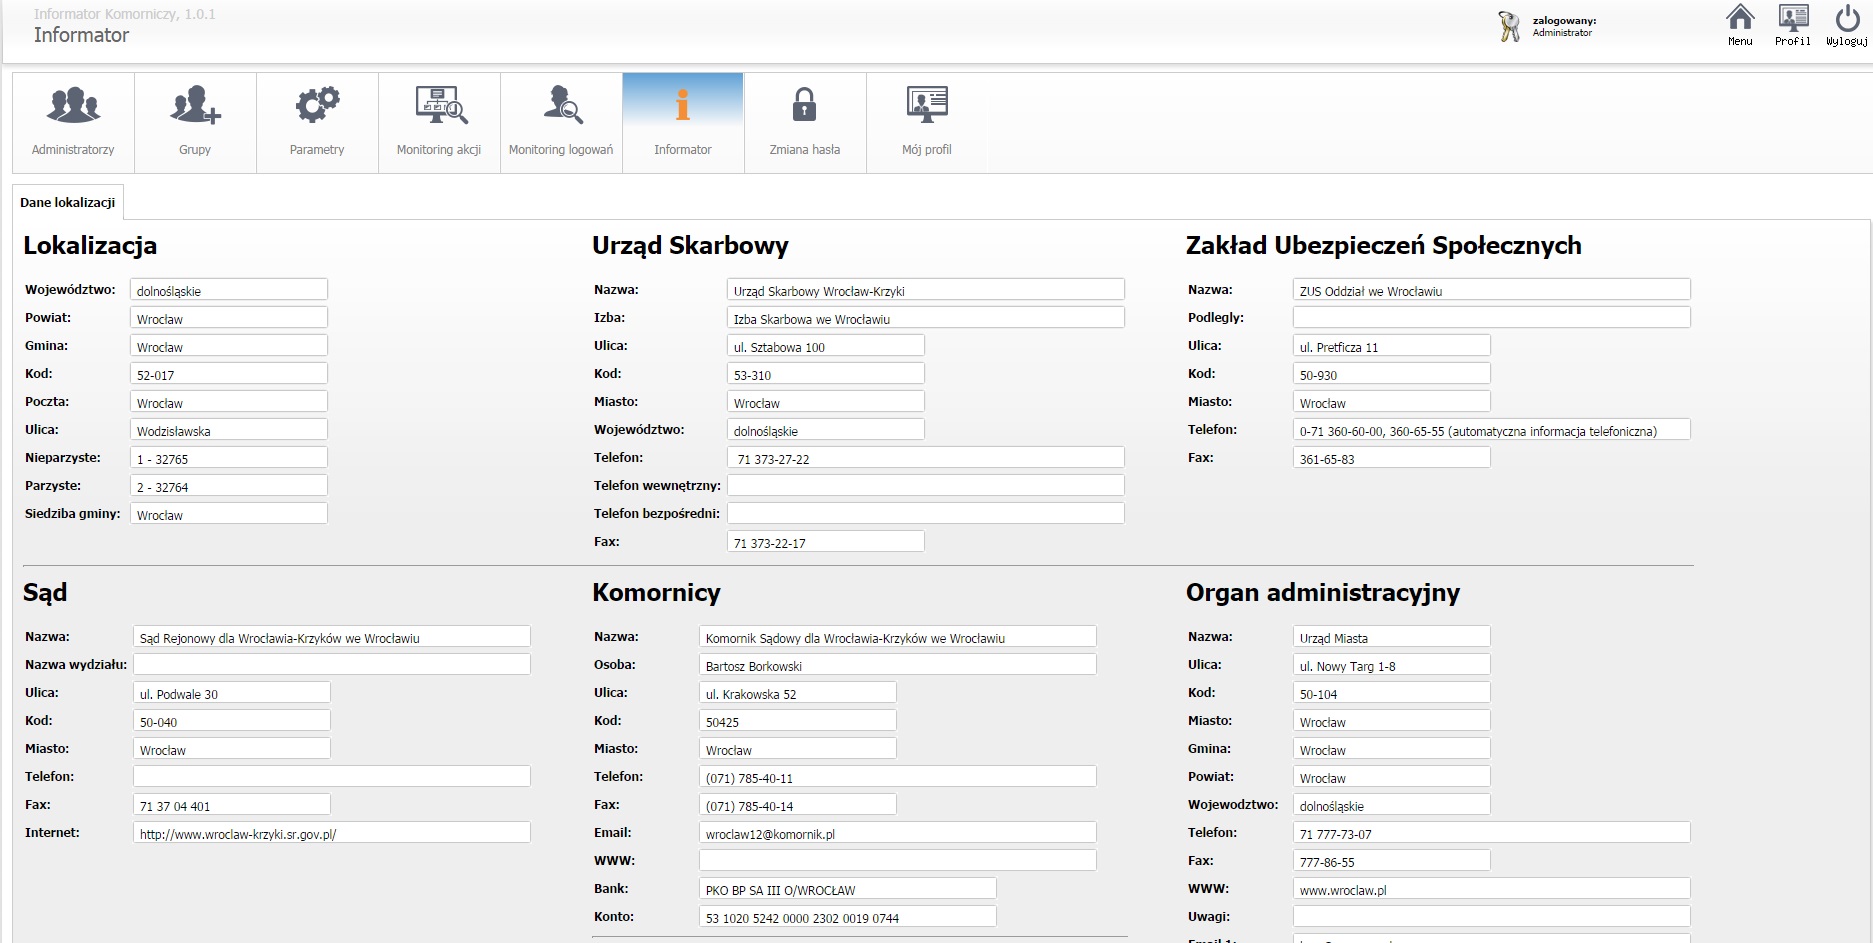
Task: Click the Województwo field under Lokalizacja
Action: click(x=229, y=290)
